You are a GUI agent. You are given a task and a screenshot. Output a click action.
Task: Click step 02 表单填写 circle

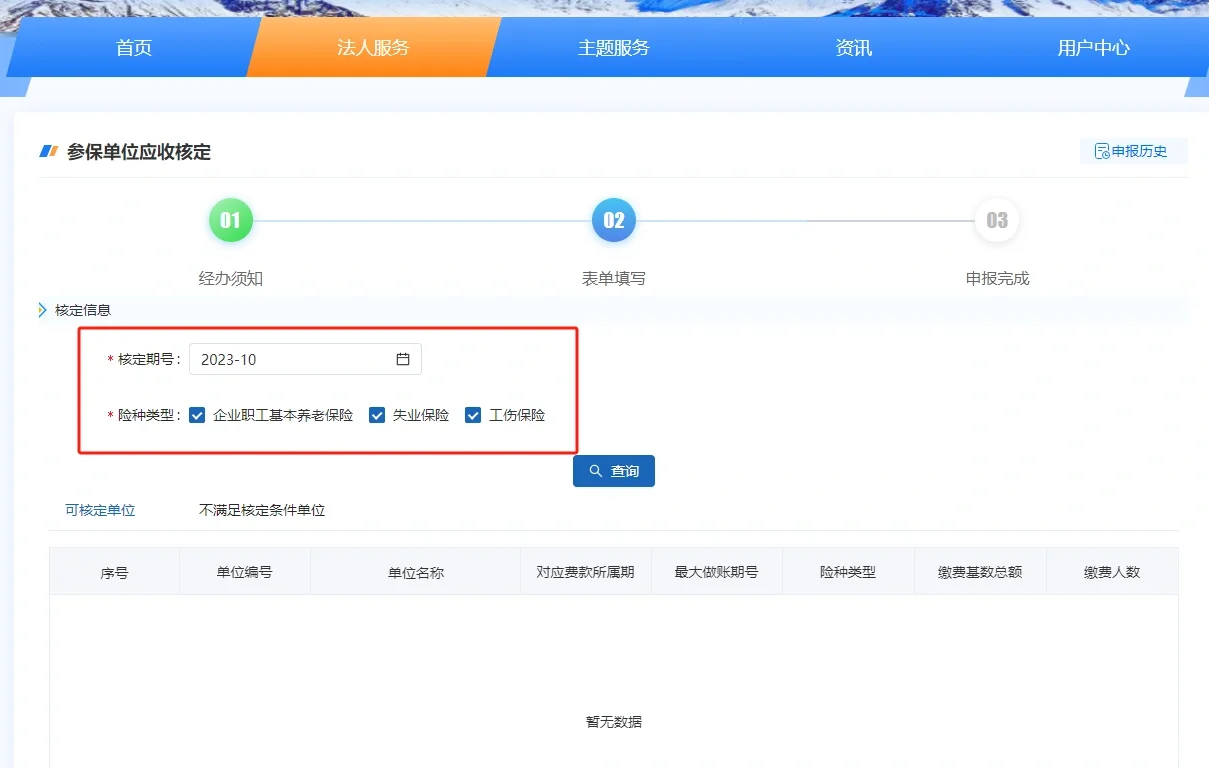tap(613, 220)
